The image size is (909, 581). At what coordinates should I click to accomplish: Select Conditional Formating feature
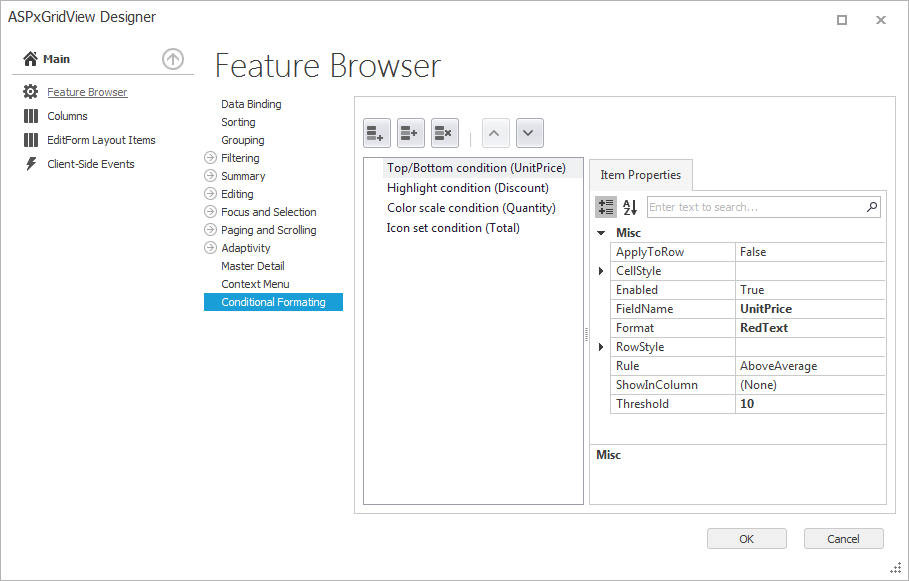point(273,302)
